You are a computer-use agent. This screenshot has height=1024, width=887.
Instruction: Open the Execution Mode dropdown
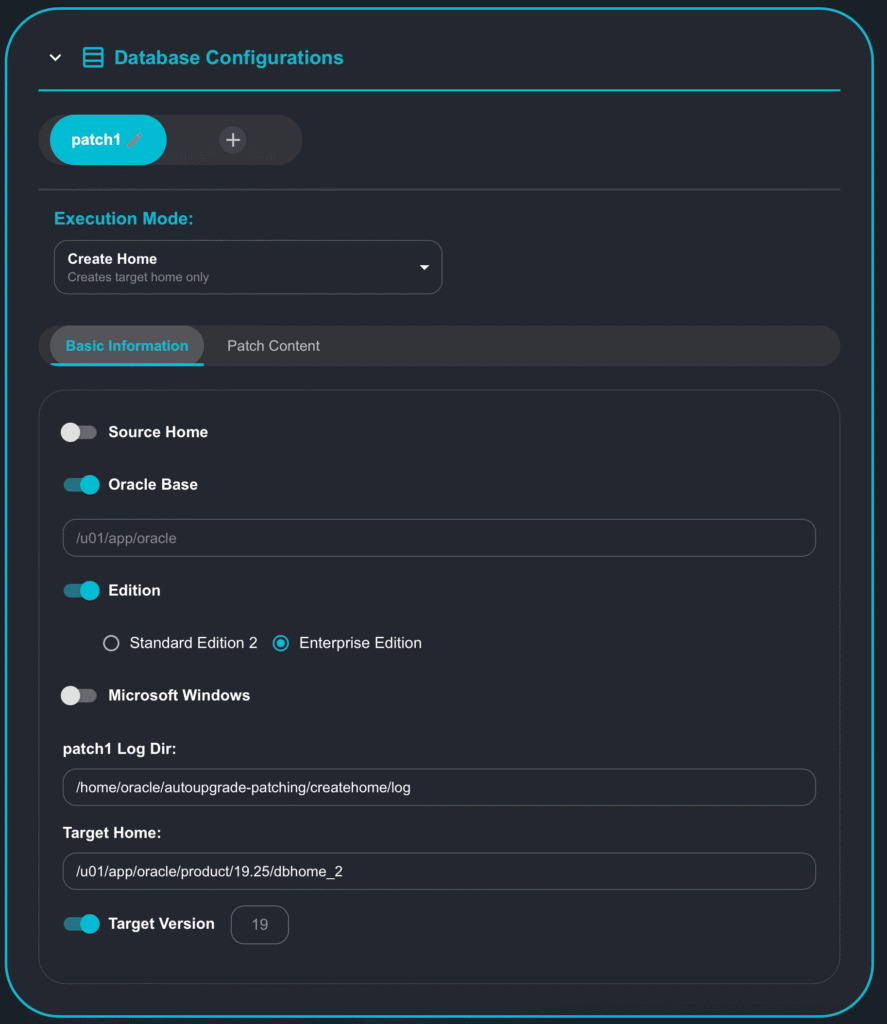pyautogui.click(x=247, y=267)
